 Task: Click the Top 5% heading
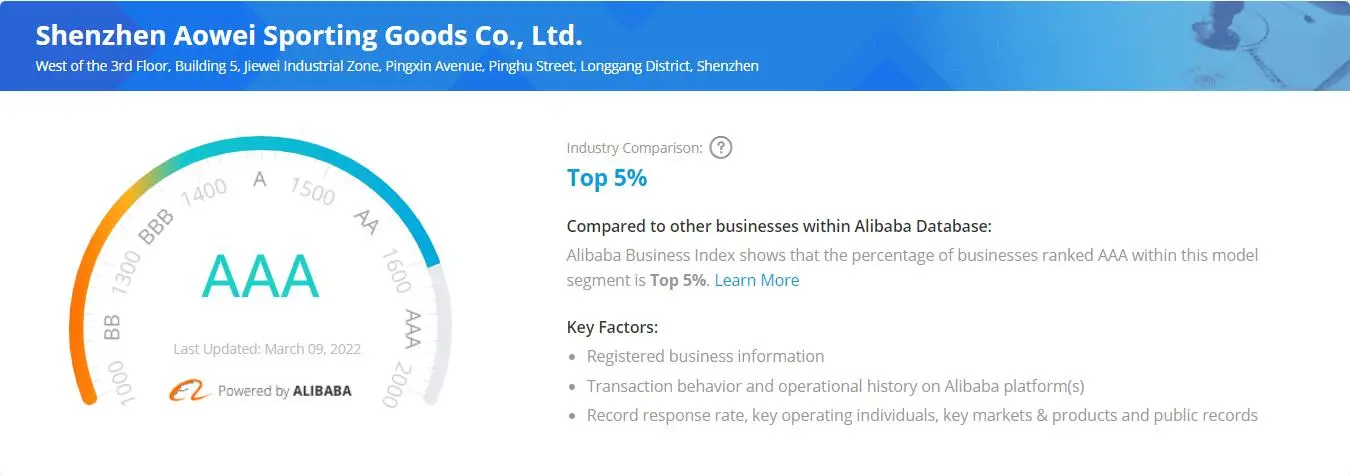point(606,178)
